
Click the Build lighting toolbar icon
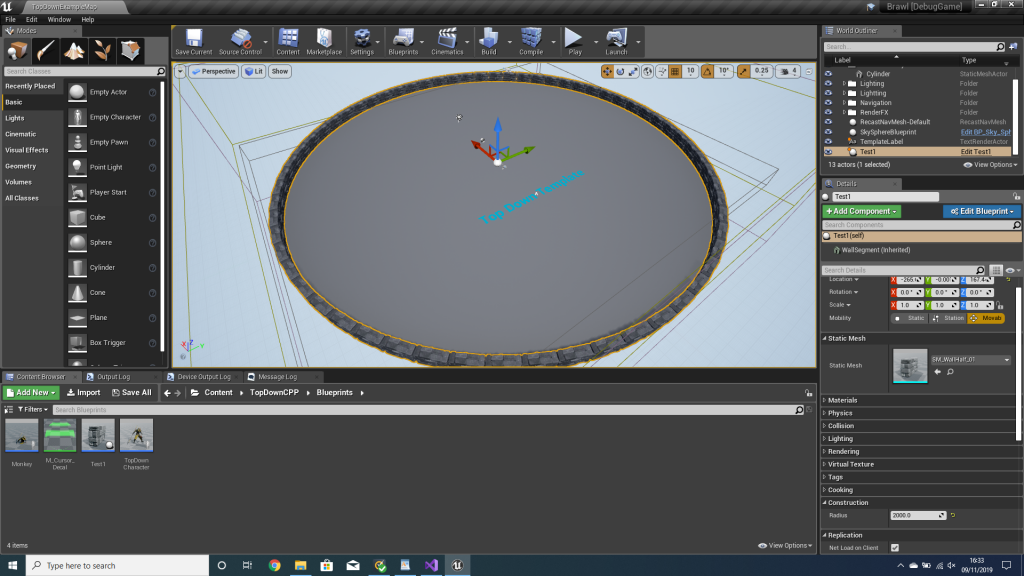(488, 41)
